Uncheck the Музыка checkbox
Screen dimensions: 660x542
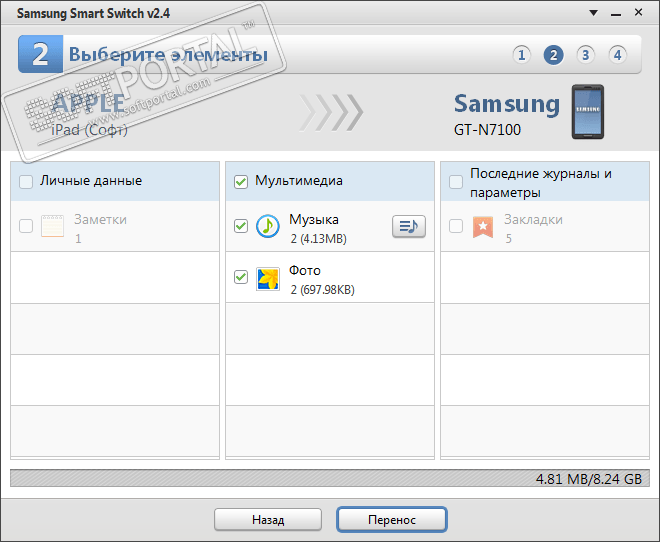tap(241, 226)
